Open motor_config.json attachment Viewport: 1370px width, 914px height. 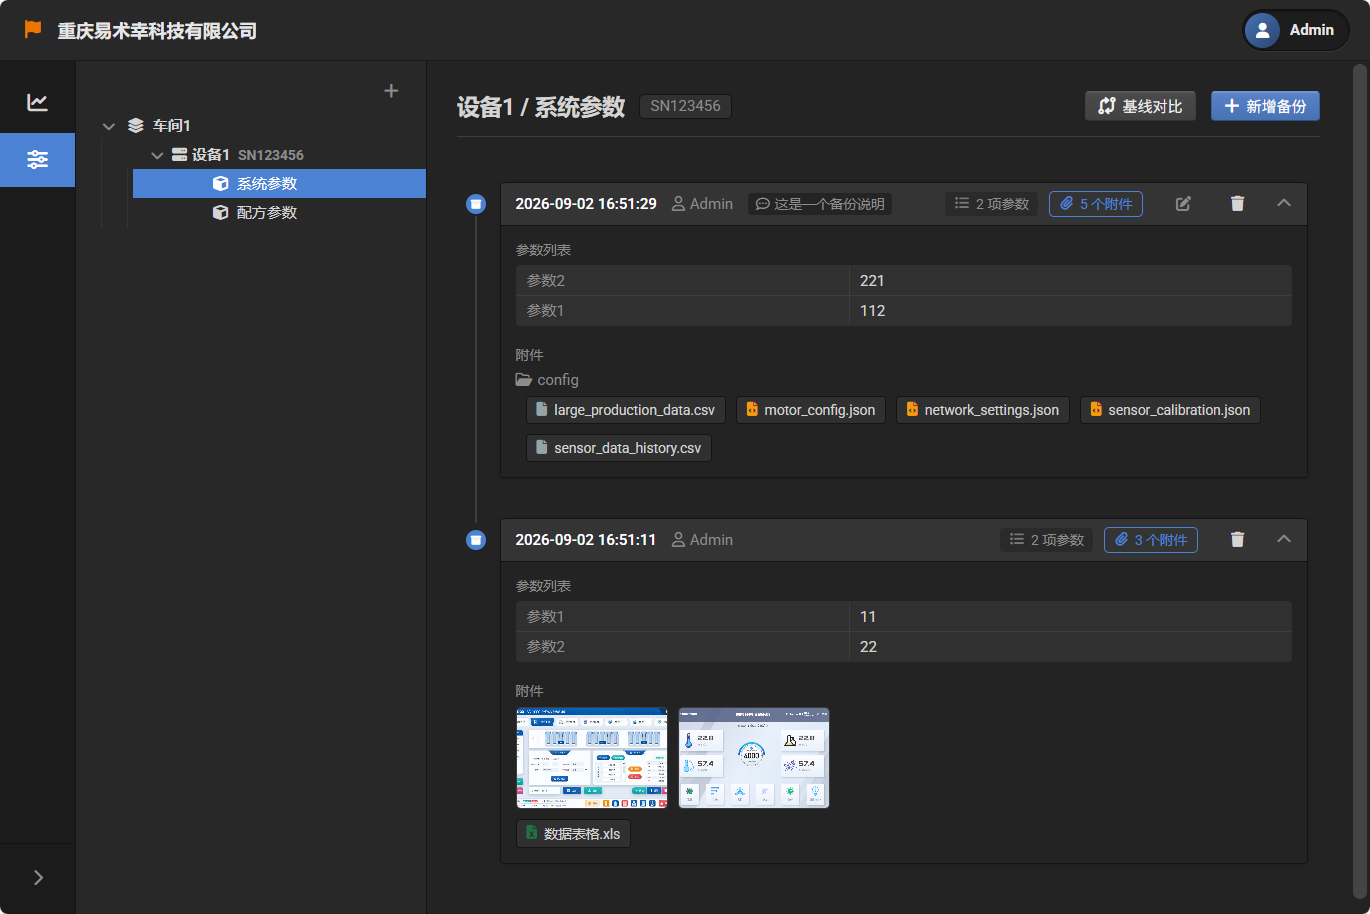(811, 410)
